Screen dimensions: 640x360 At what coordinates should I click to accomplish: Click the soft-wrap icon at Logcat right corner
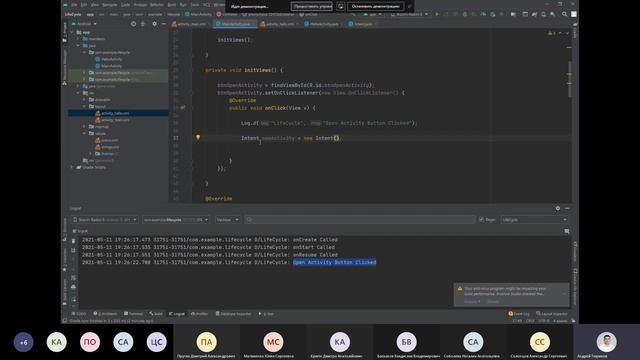pyautogui.click(x=567, y=231)
